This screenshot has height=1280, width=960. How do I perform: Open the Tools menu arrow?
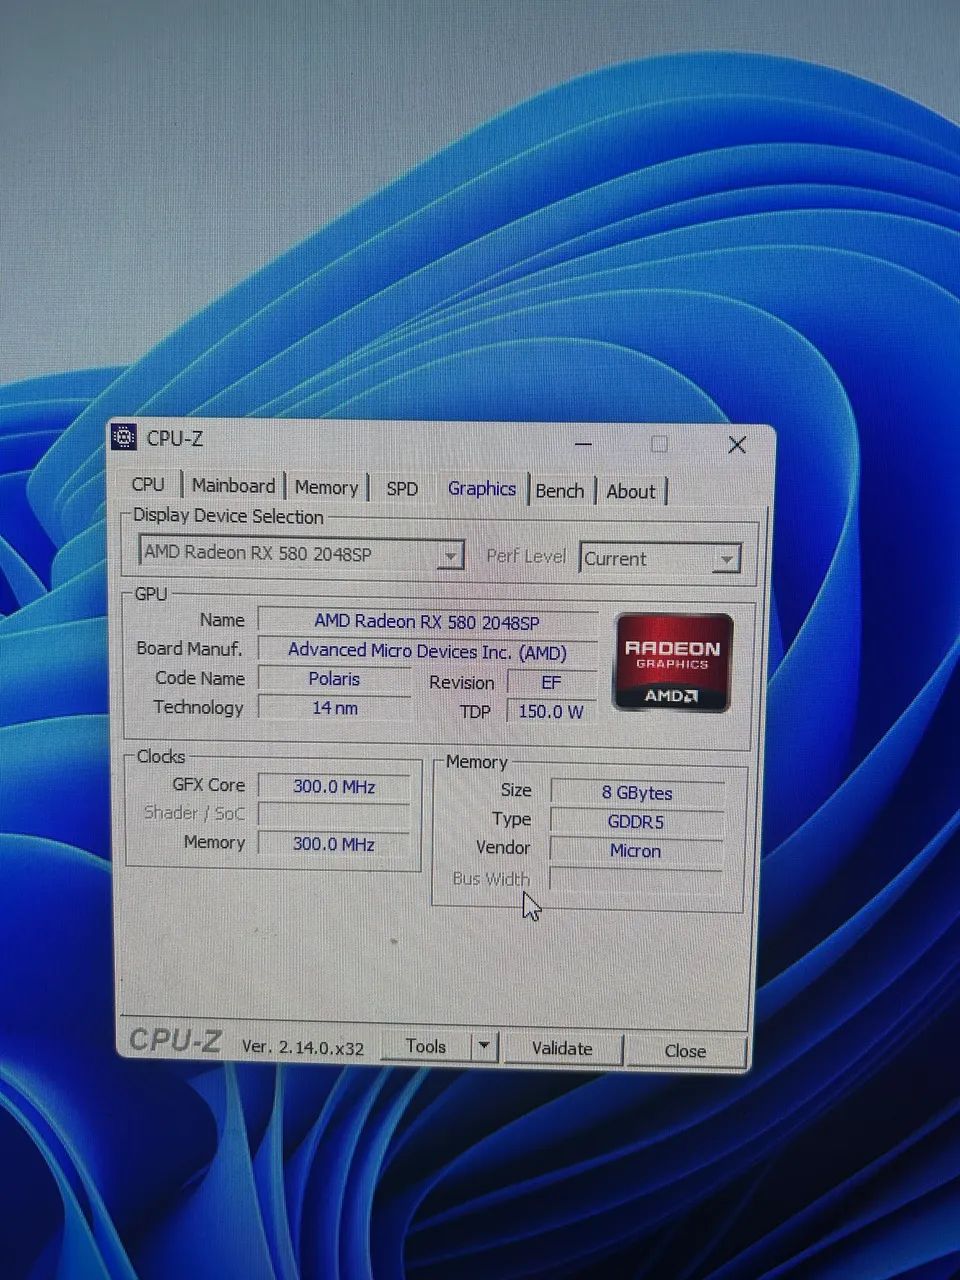[x=483, y=1046]
